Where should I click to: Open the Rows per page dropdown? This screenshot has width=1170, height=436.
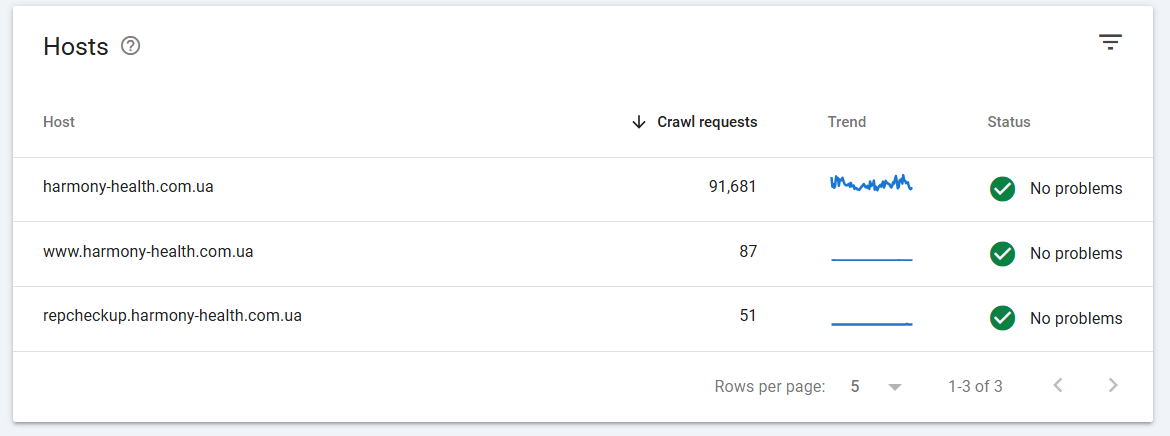[x=895, y=387]
